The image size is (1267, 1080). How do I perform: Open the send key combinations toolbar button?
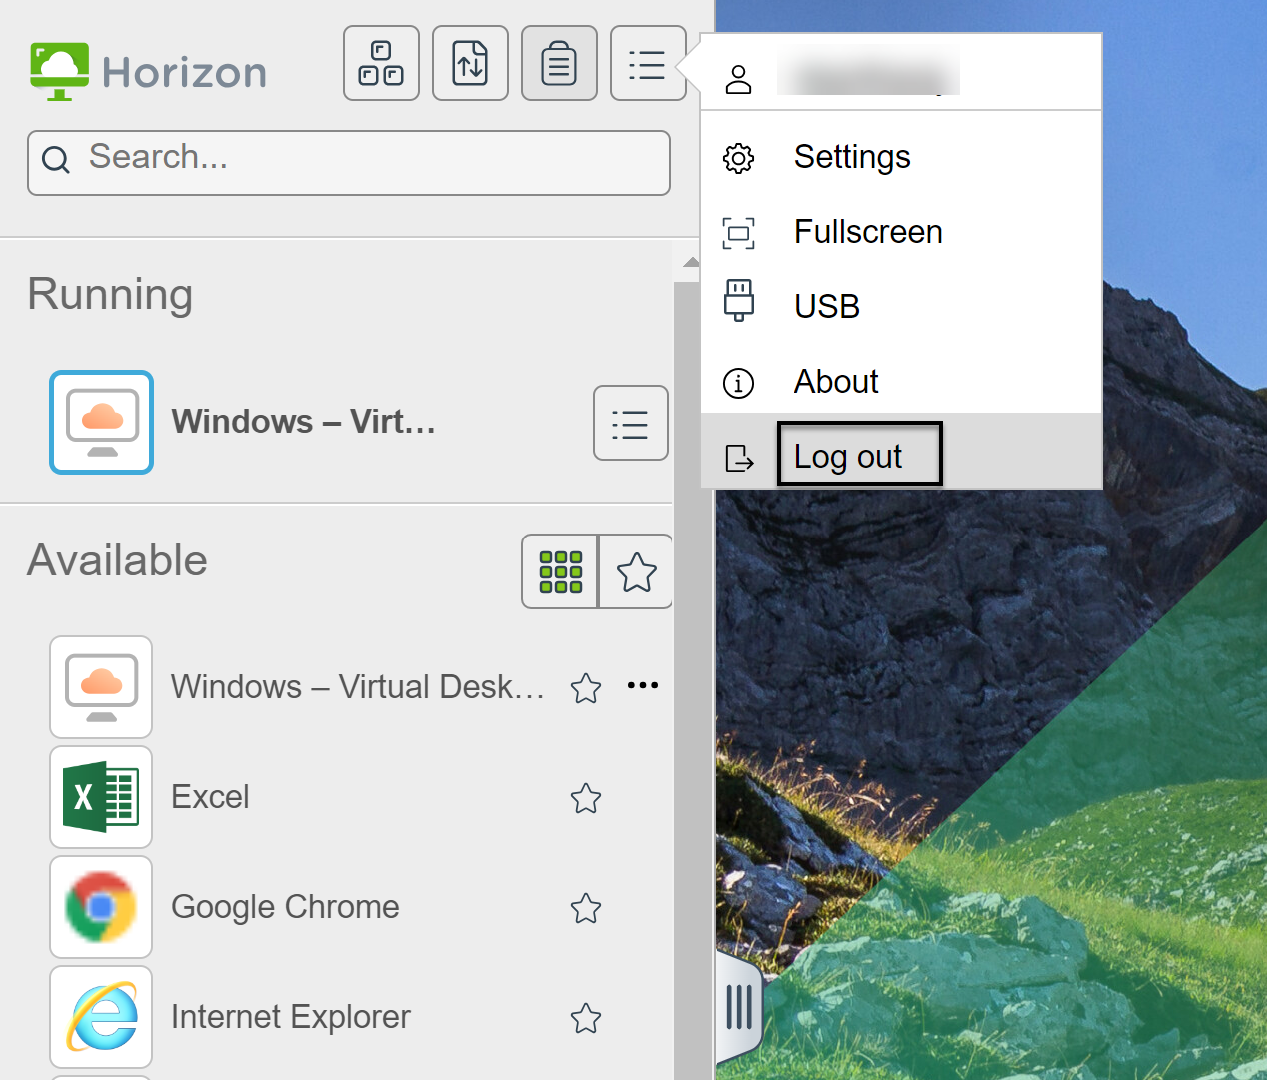pos(381,63)
